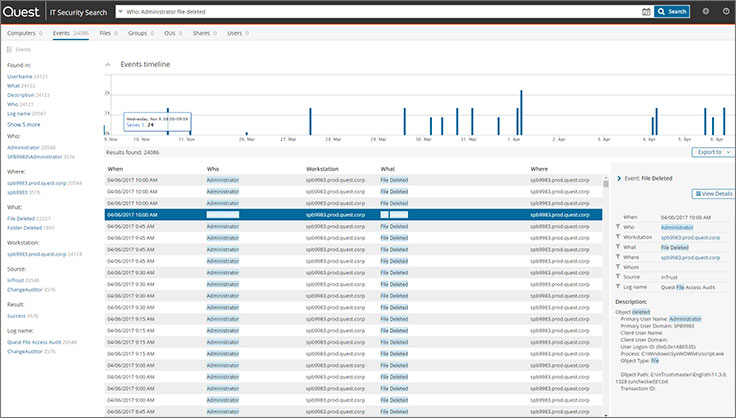Click the Show 5 more link
736x418 pixels.
23,125
